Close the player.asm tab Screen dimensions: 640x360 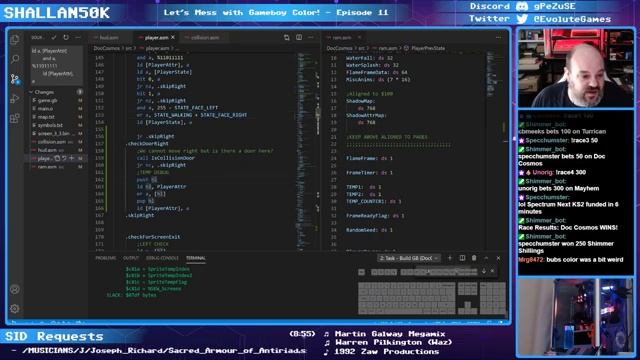173,37
